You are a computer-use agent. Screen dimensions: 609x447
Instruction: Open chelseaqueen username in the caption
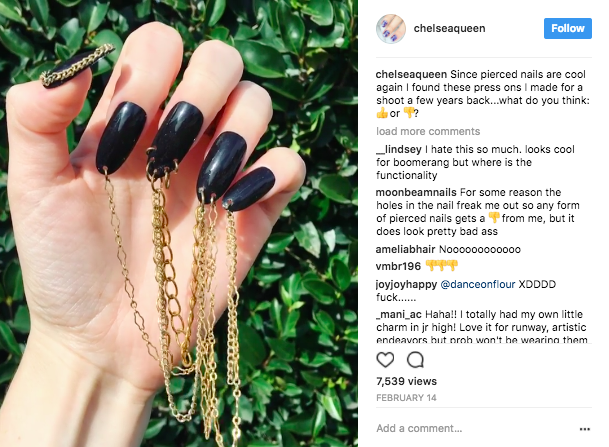point(411,74)
